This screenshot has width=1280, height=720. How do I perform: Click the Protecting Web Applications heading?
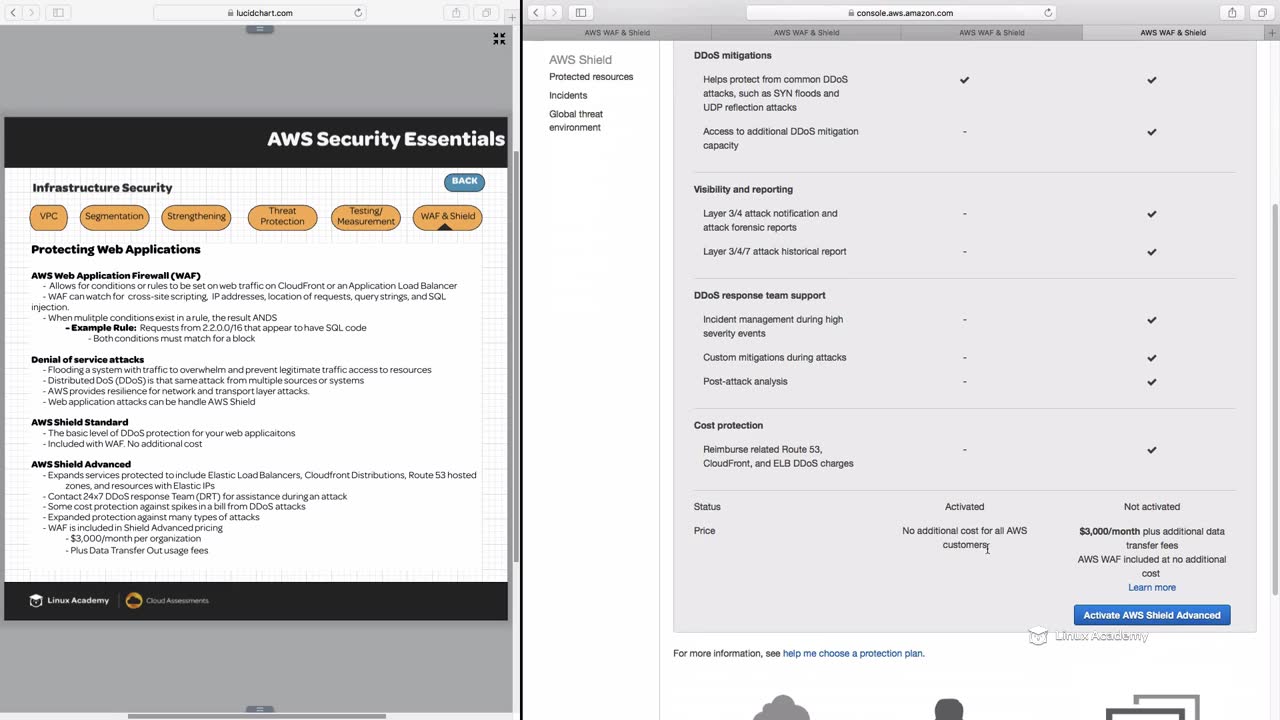click(116, 250)
